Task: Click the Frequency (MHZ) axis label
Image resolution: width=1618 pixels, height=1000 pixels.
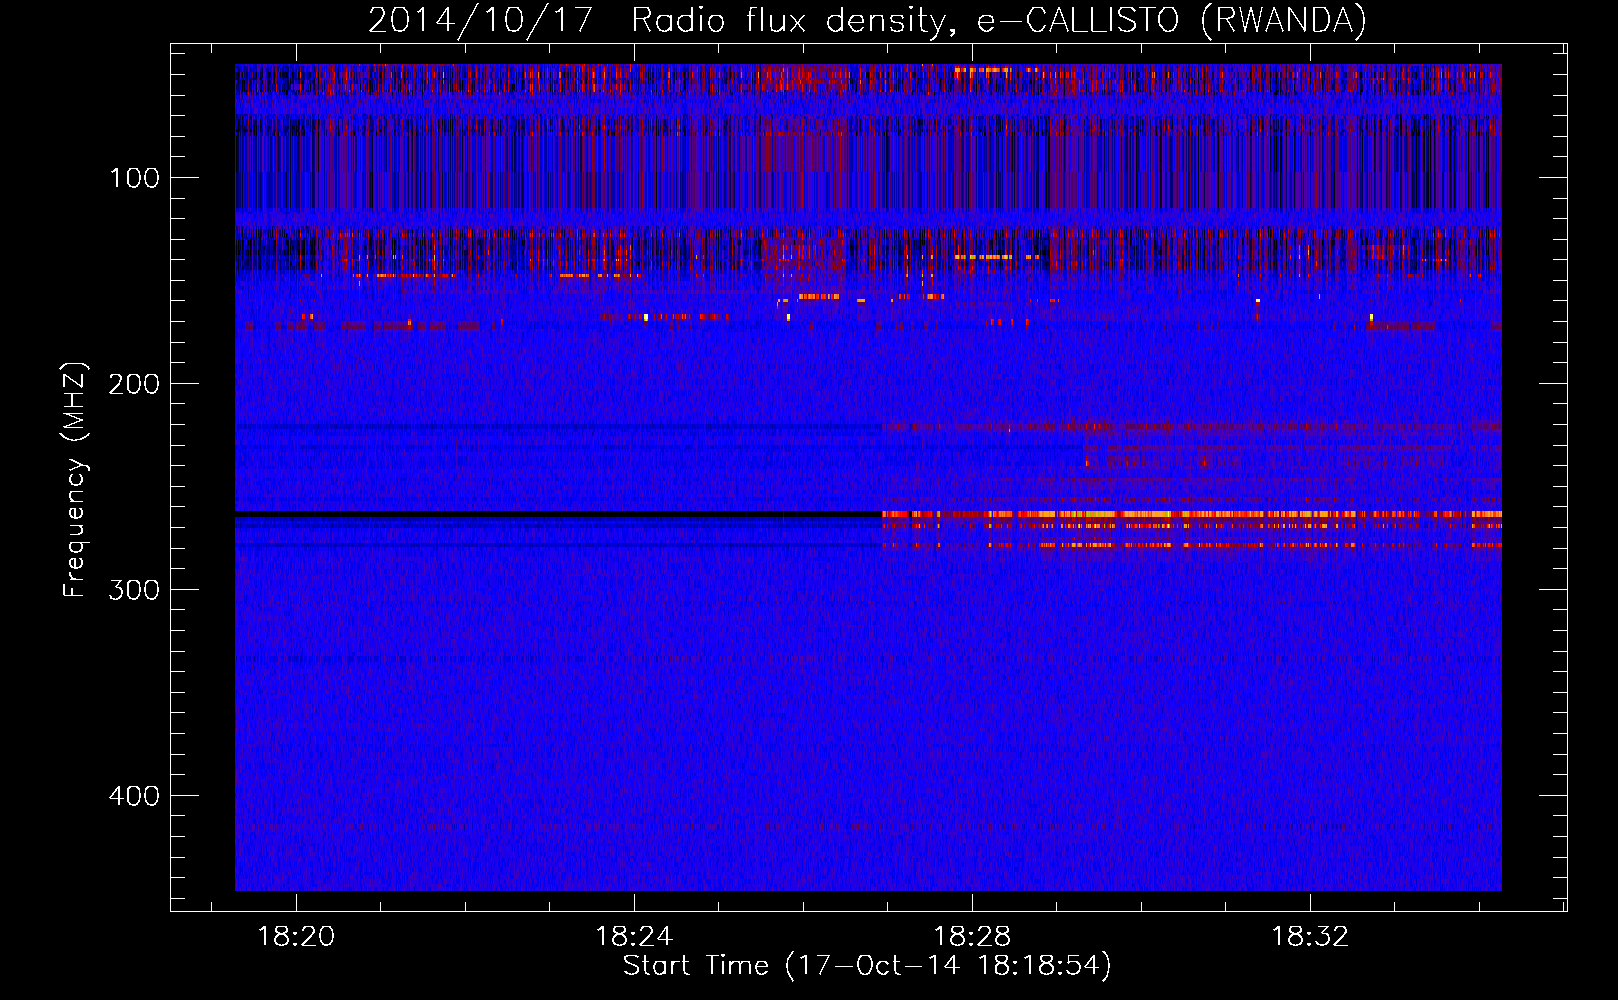Action: point(75,480)
